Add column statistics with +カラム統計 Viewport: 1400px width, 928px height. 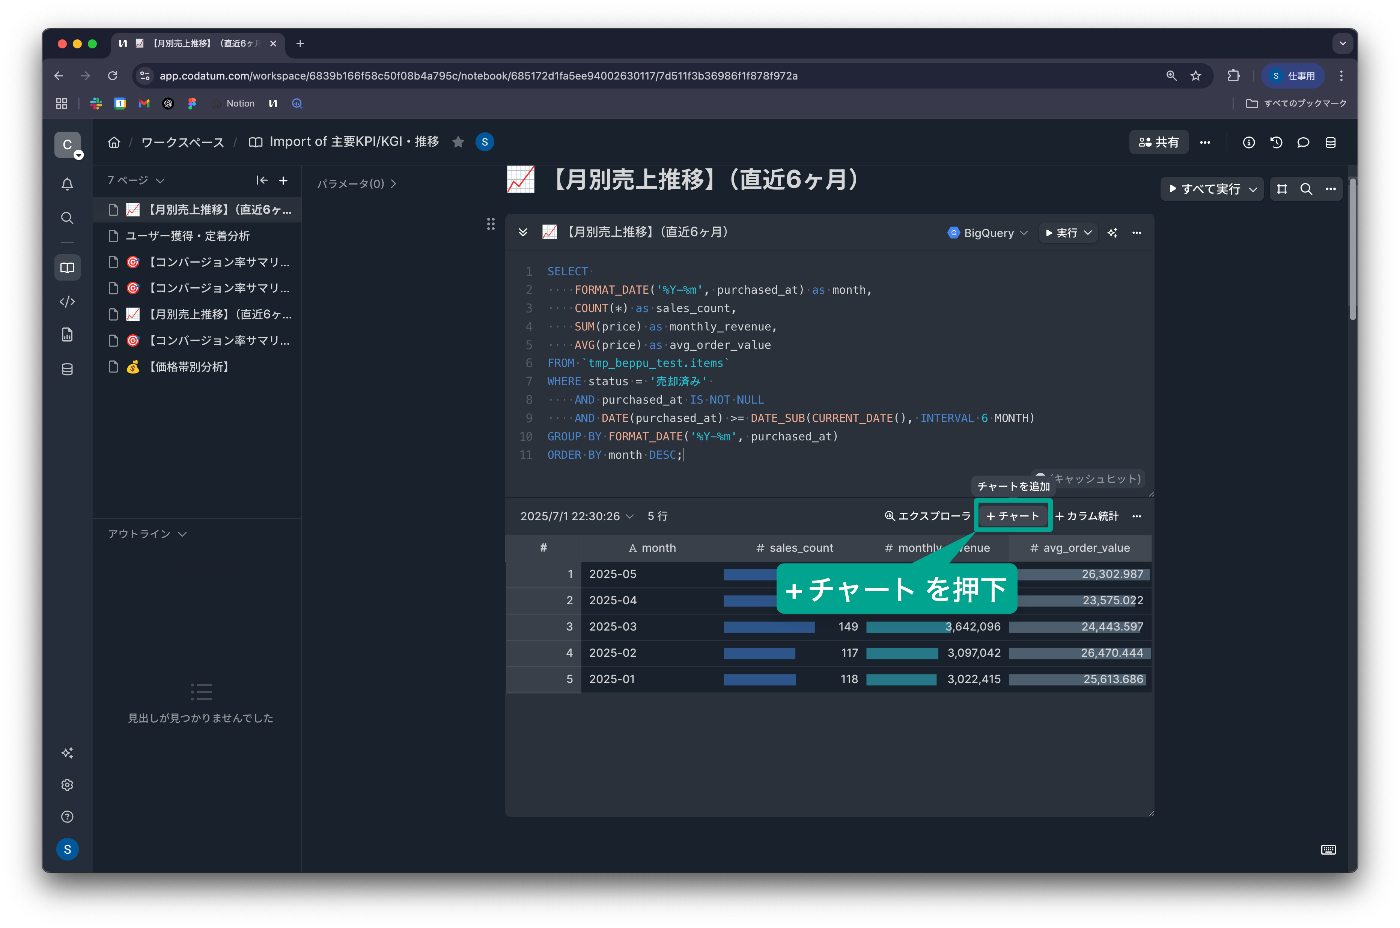1087,516
